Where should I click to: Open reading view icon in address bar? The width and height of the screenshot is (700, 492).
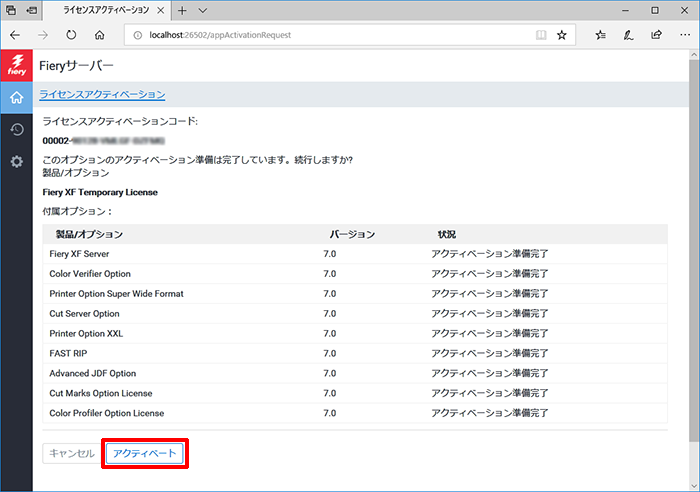541,35
